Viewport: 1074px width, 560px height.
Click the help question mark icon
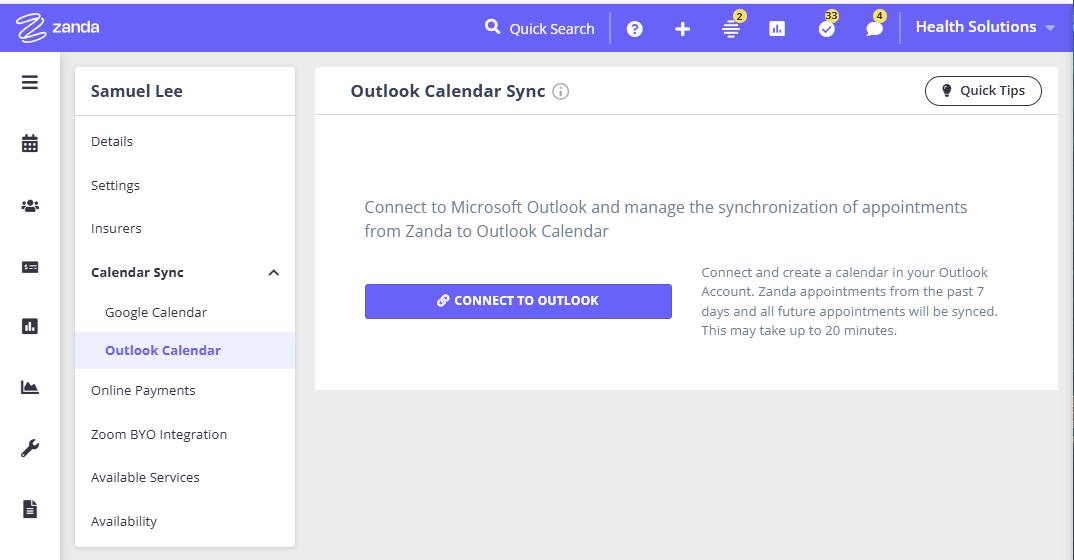[634, 29]
